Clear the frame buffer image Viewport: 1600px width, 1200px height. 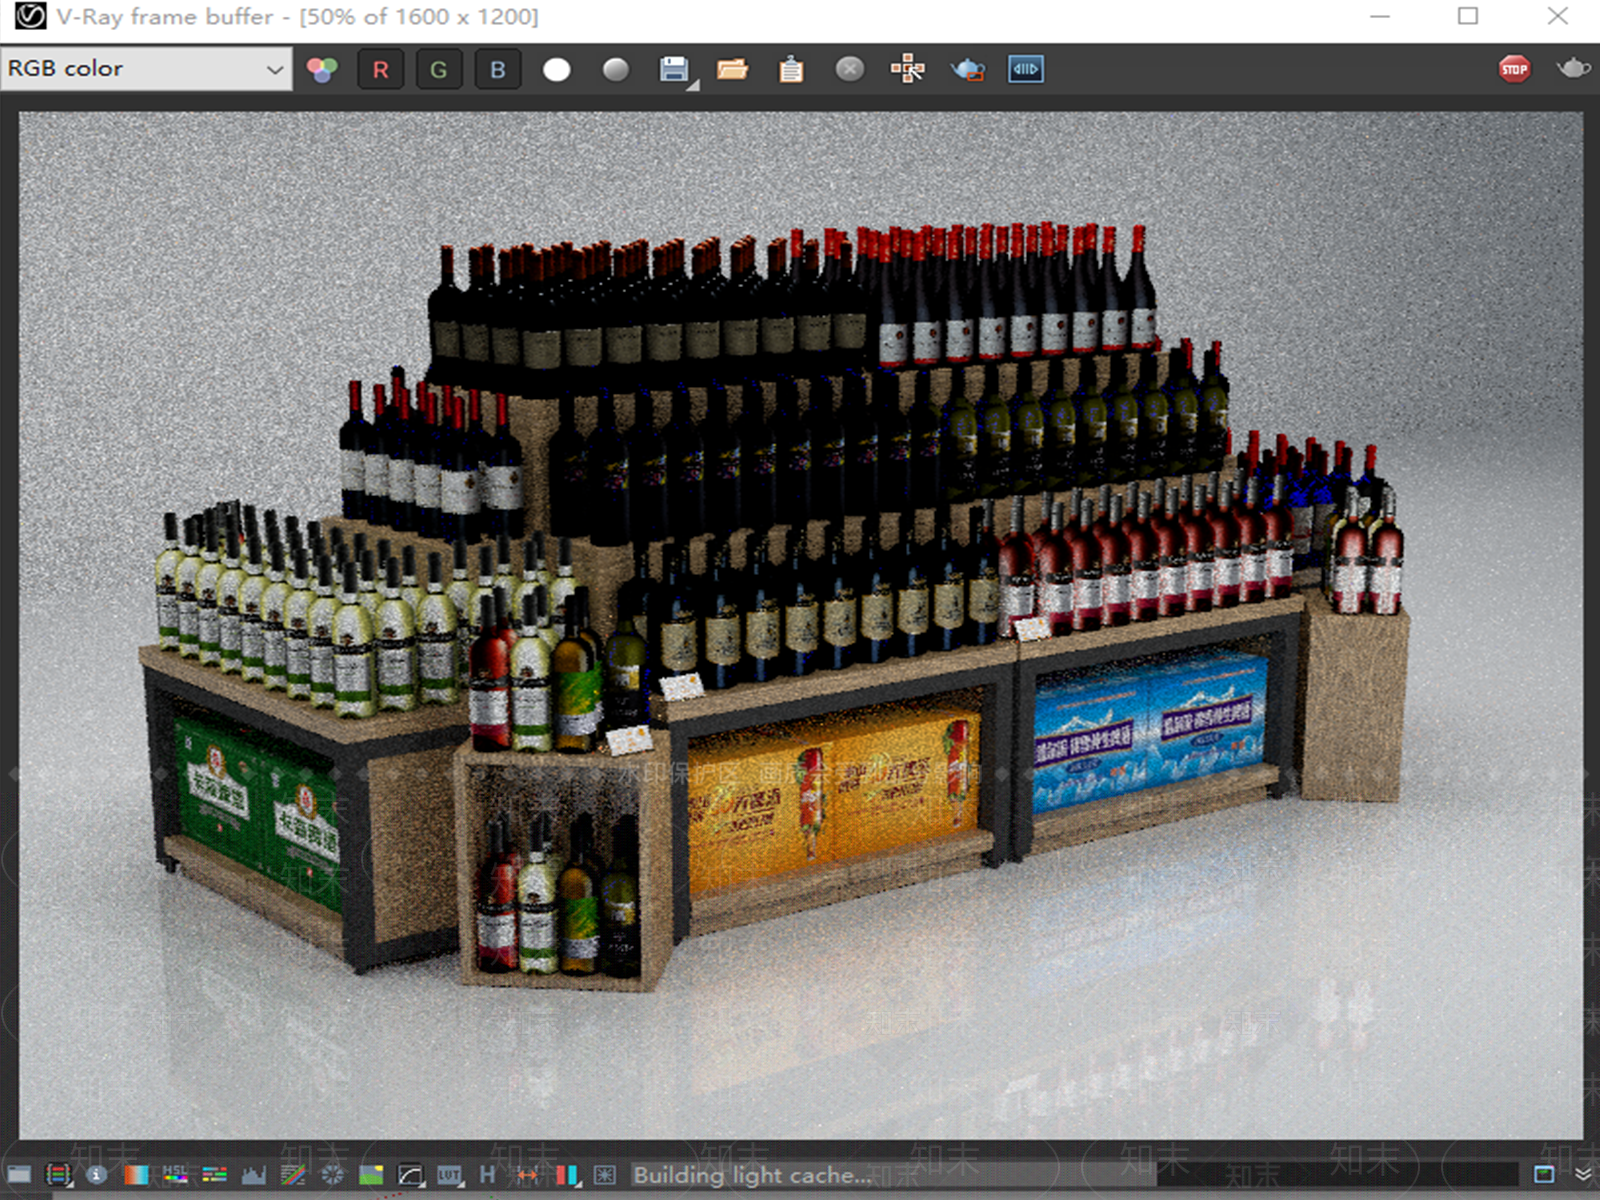tap(850, 69)
